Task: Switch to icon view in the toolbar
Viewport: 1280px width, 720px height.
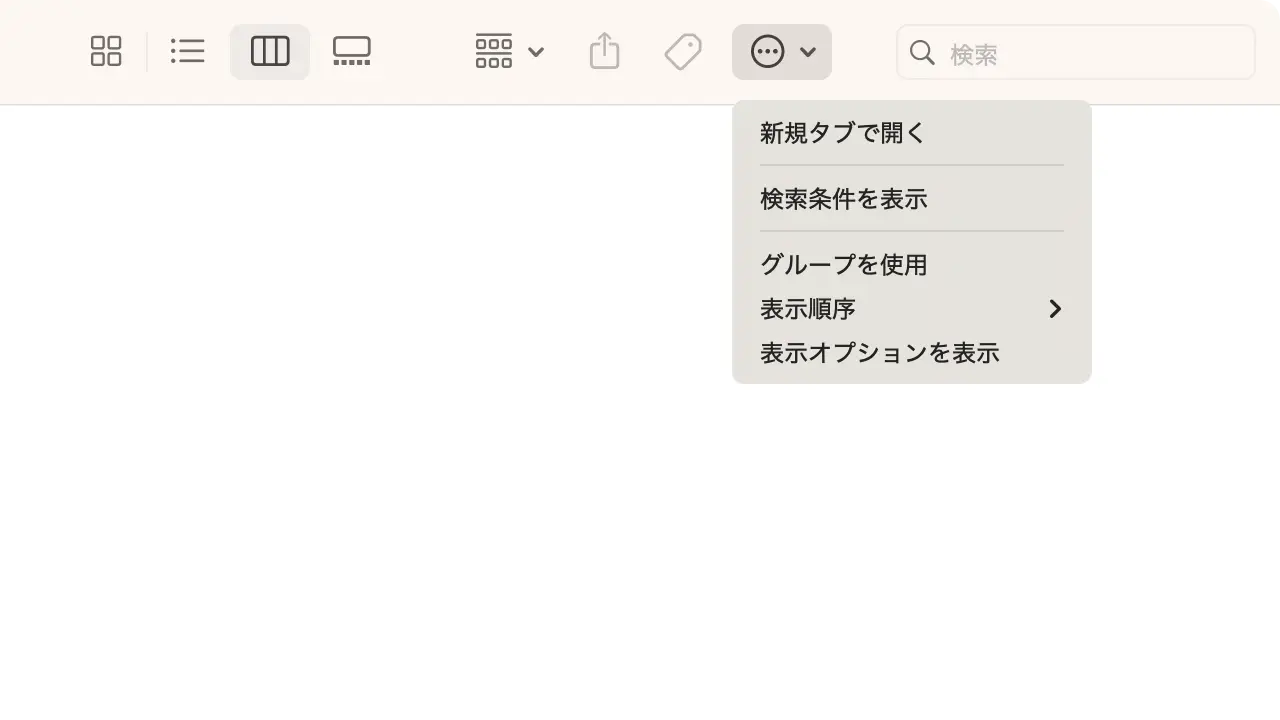Action: [106, 52]
